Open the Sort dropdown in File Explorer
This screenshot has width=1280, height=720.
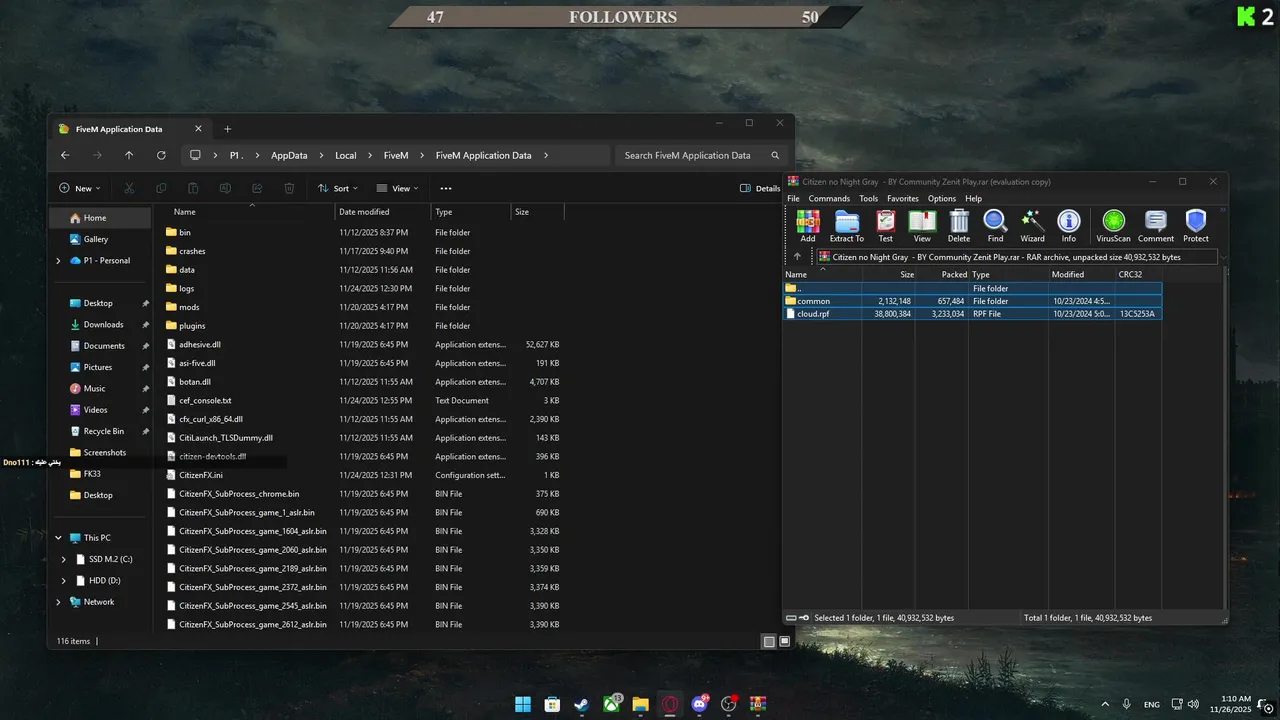[338, 188]
